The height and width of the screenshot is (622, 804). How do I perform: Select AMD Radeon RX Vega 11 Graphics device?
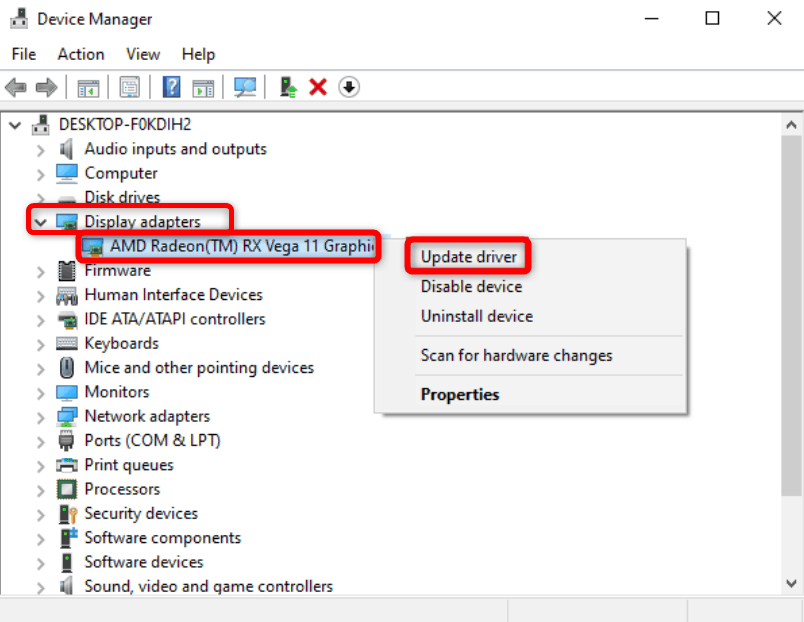coord(240,246)
